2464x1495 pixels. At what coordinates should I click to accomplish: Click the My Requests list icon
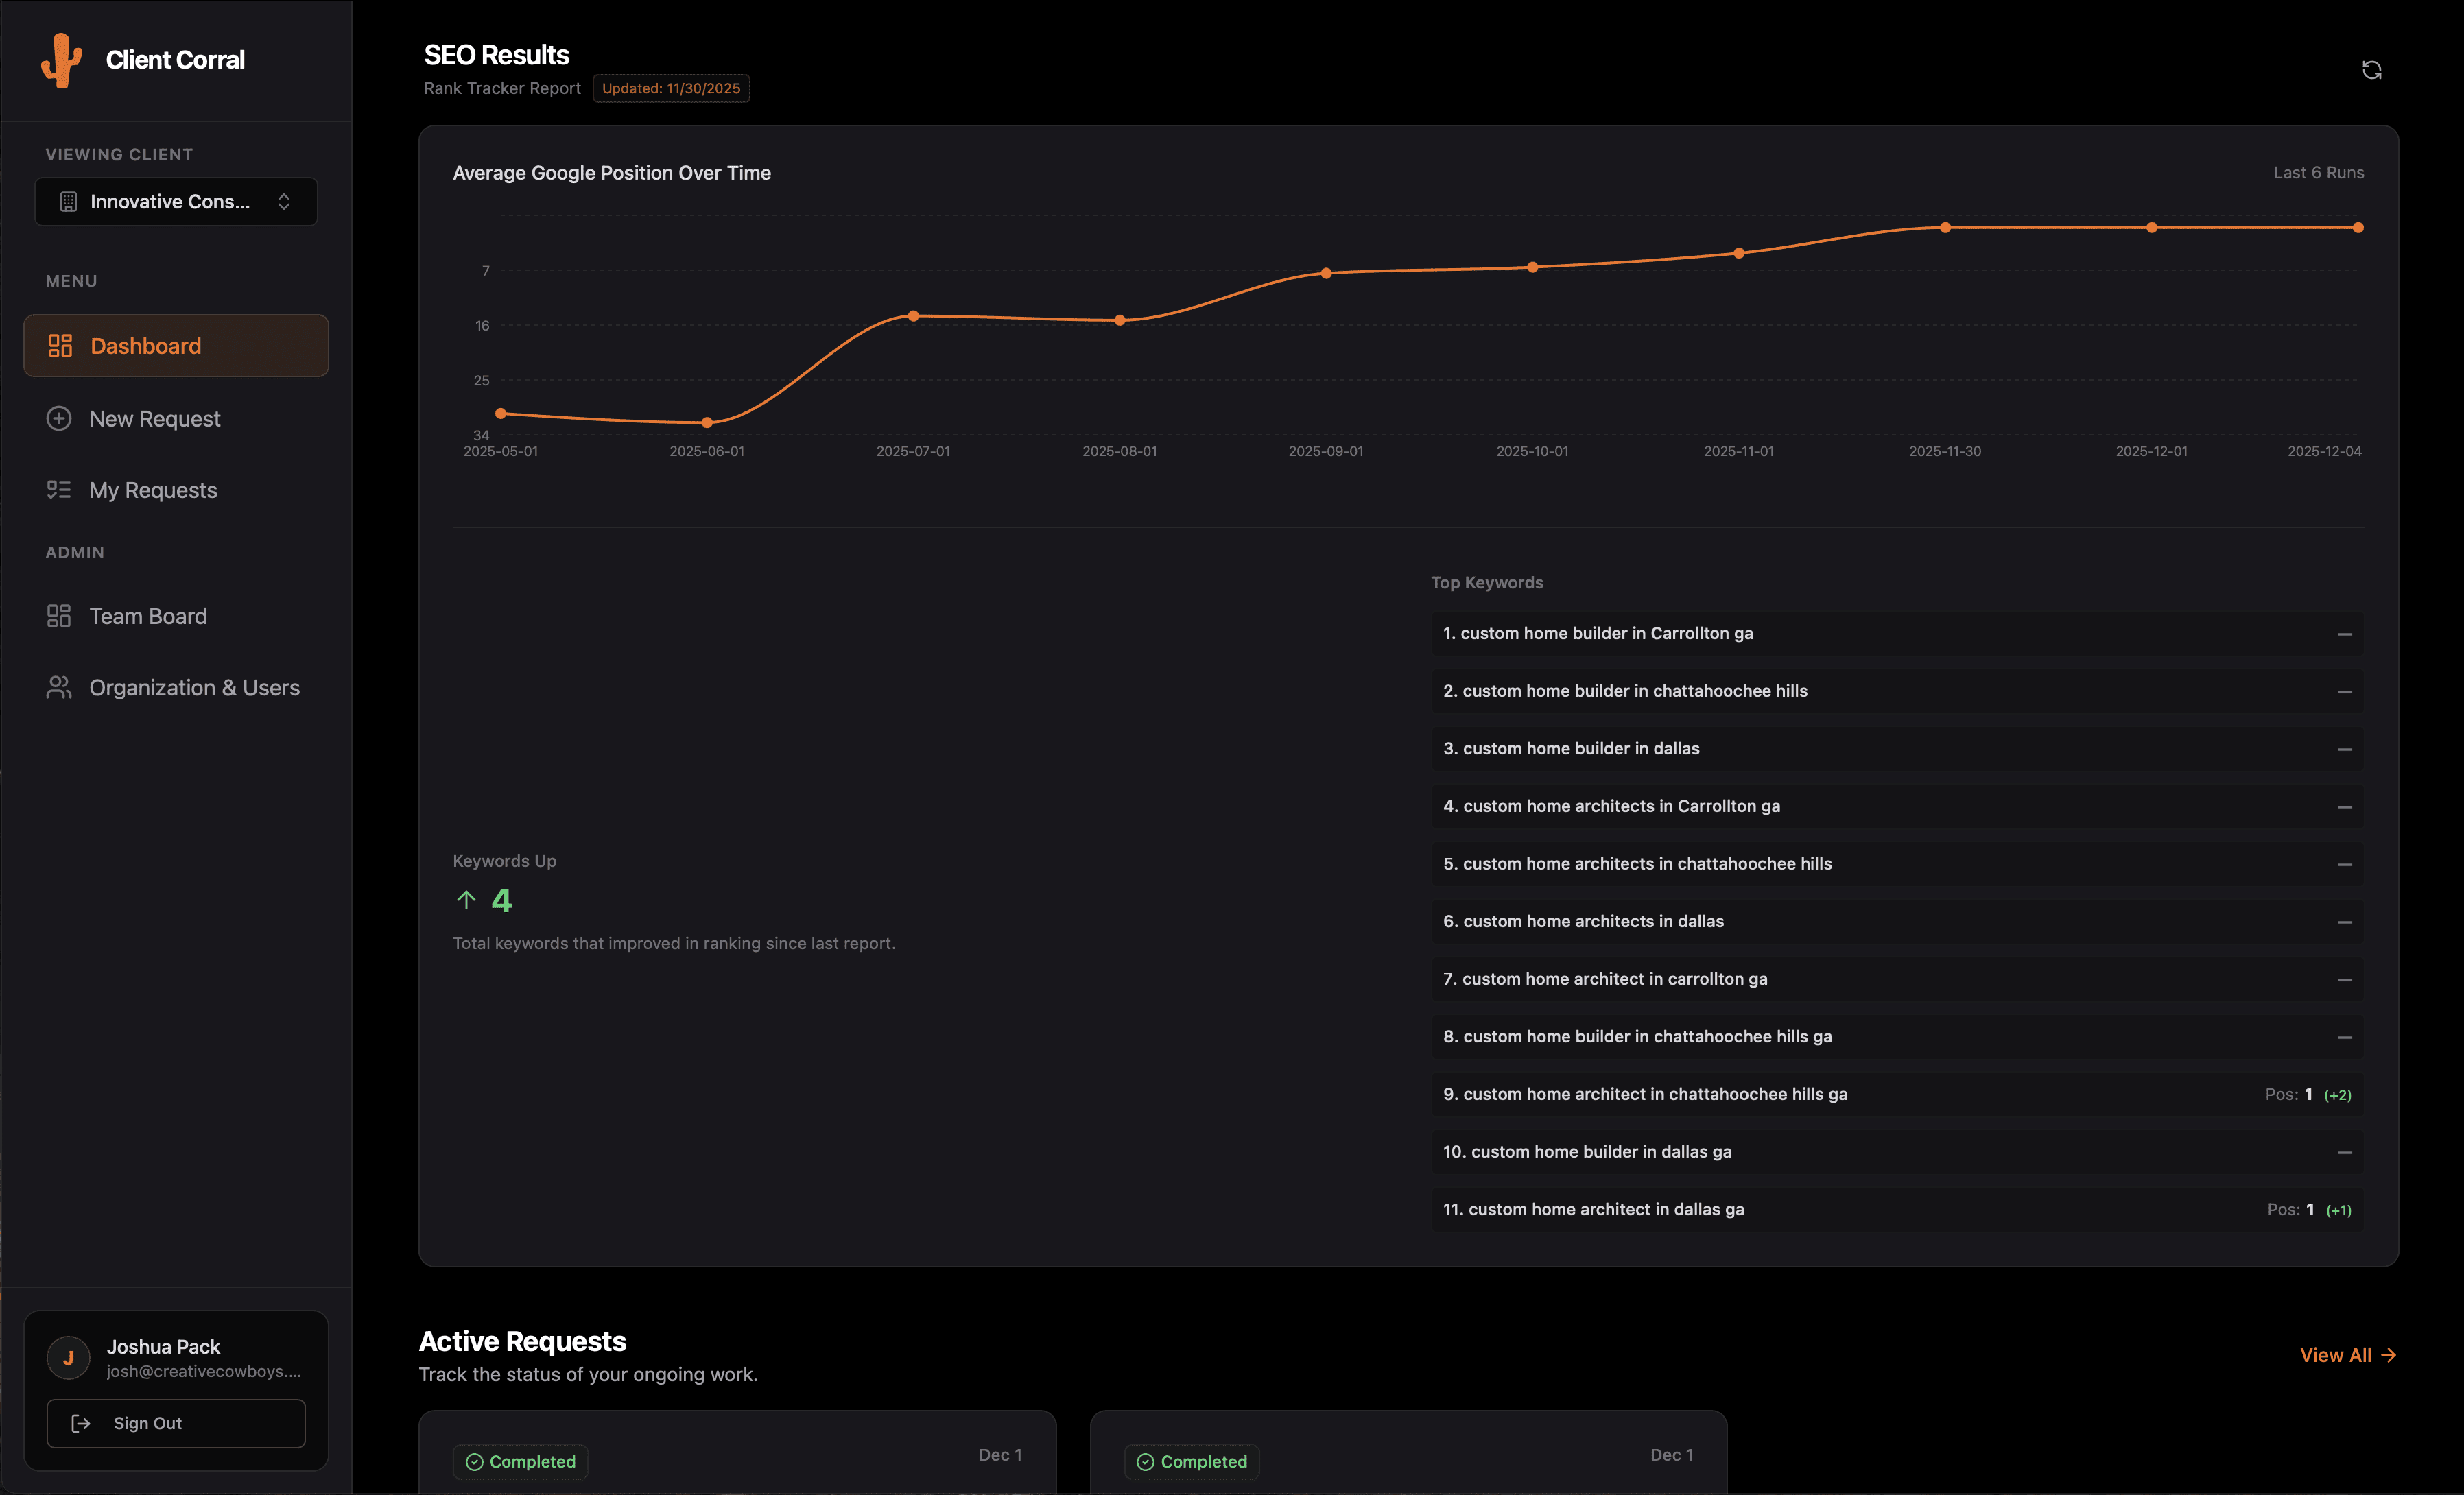59,490
